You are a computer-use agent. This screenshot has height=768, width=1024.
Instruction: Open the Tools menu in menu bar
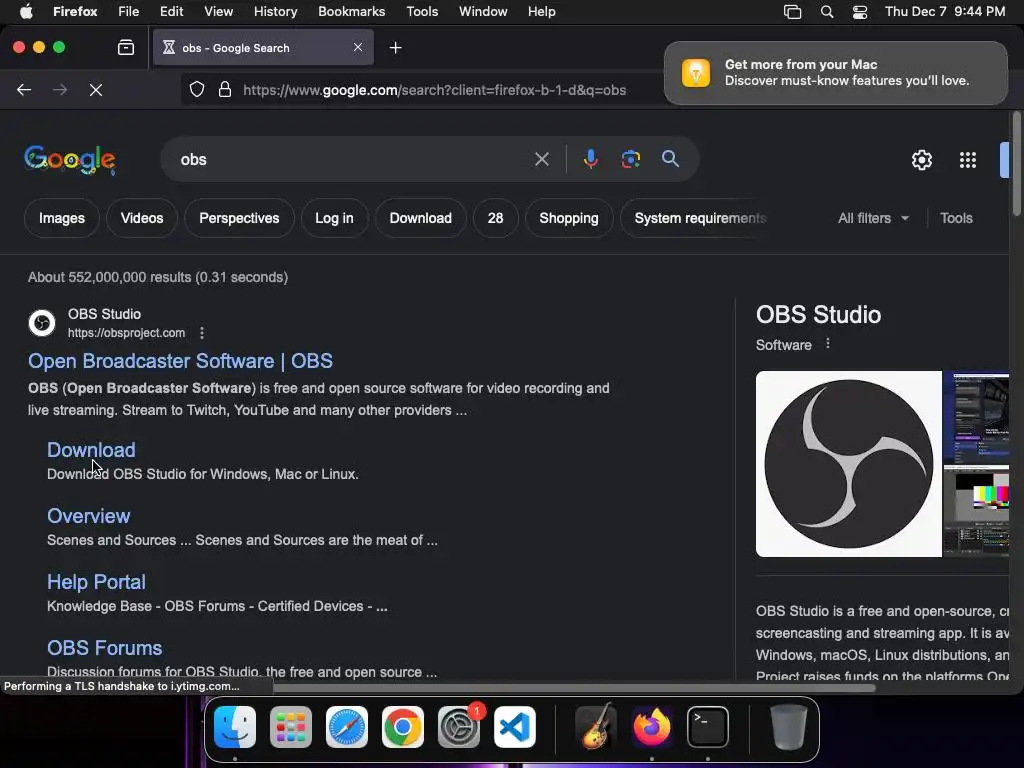[x=422, y=11]
